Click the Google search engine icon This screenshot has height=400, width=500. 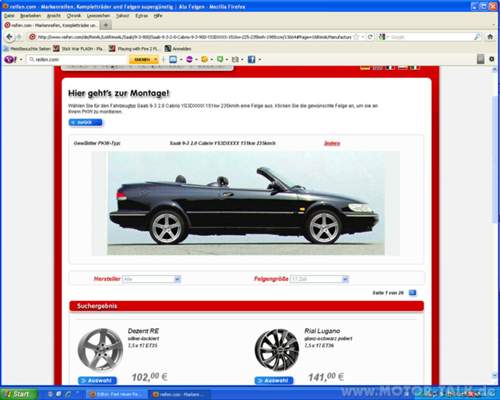tap(382, 37)
